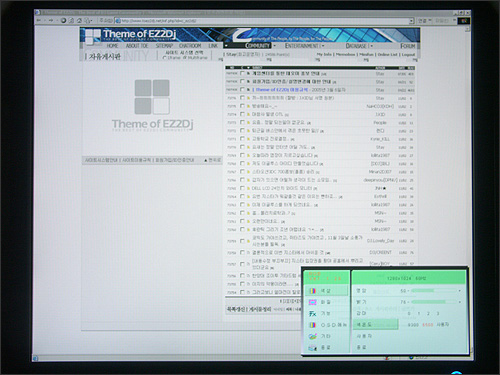
Task: Select the 화질 picture quality OSD icon
Action: click(312, 302)
